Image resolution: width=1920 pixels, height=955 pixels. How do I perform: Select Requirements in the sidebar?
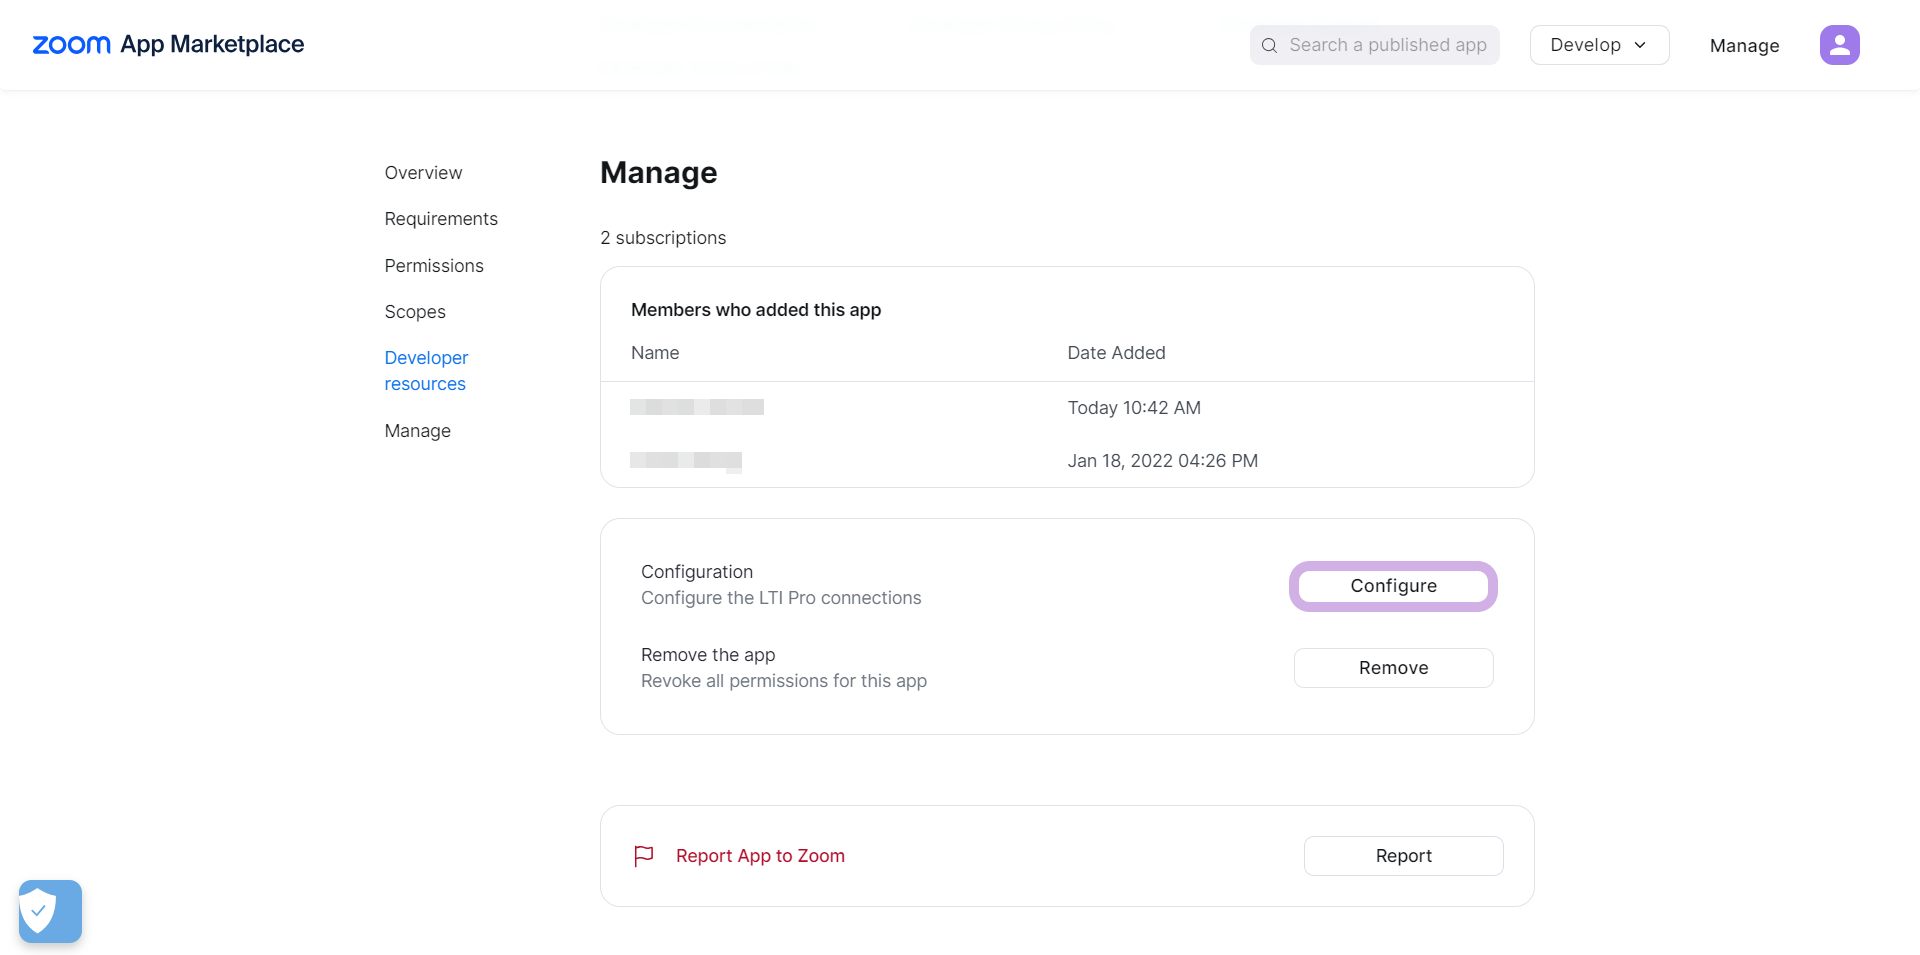click(441, 219)
